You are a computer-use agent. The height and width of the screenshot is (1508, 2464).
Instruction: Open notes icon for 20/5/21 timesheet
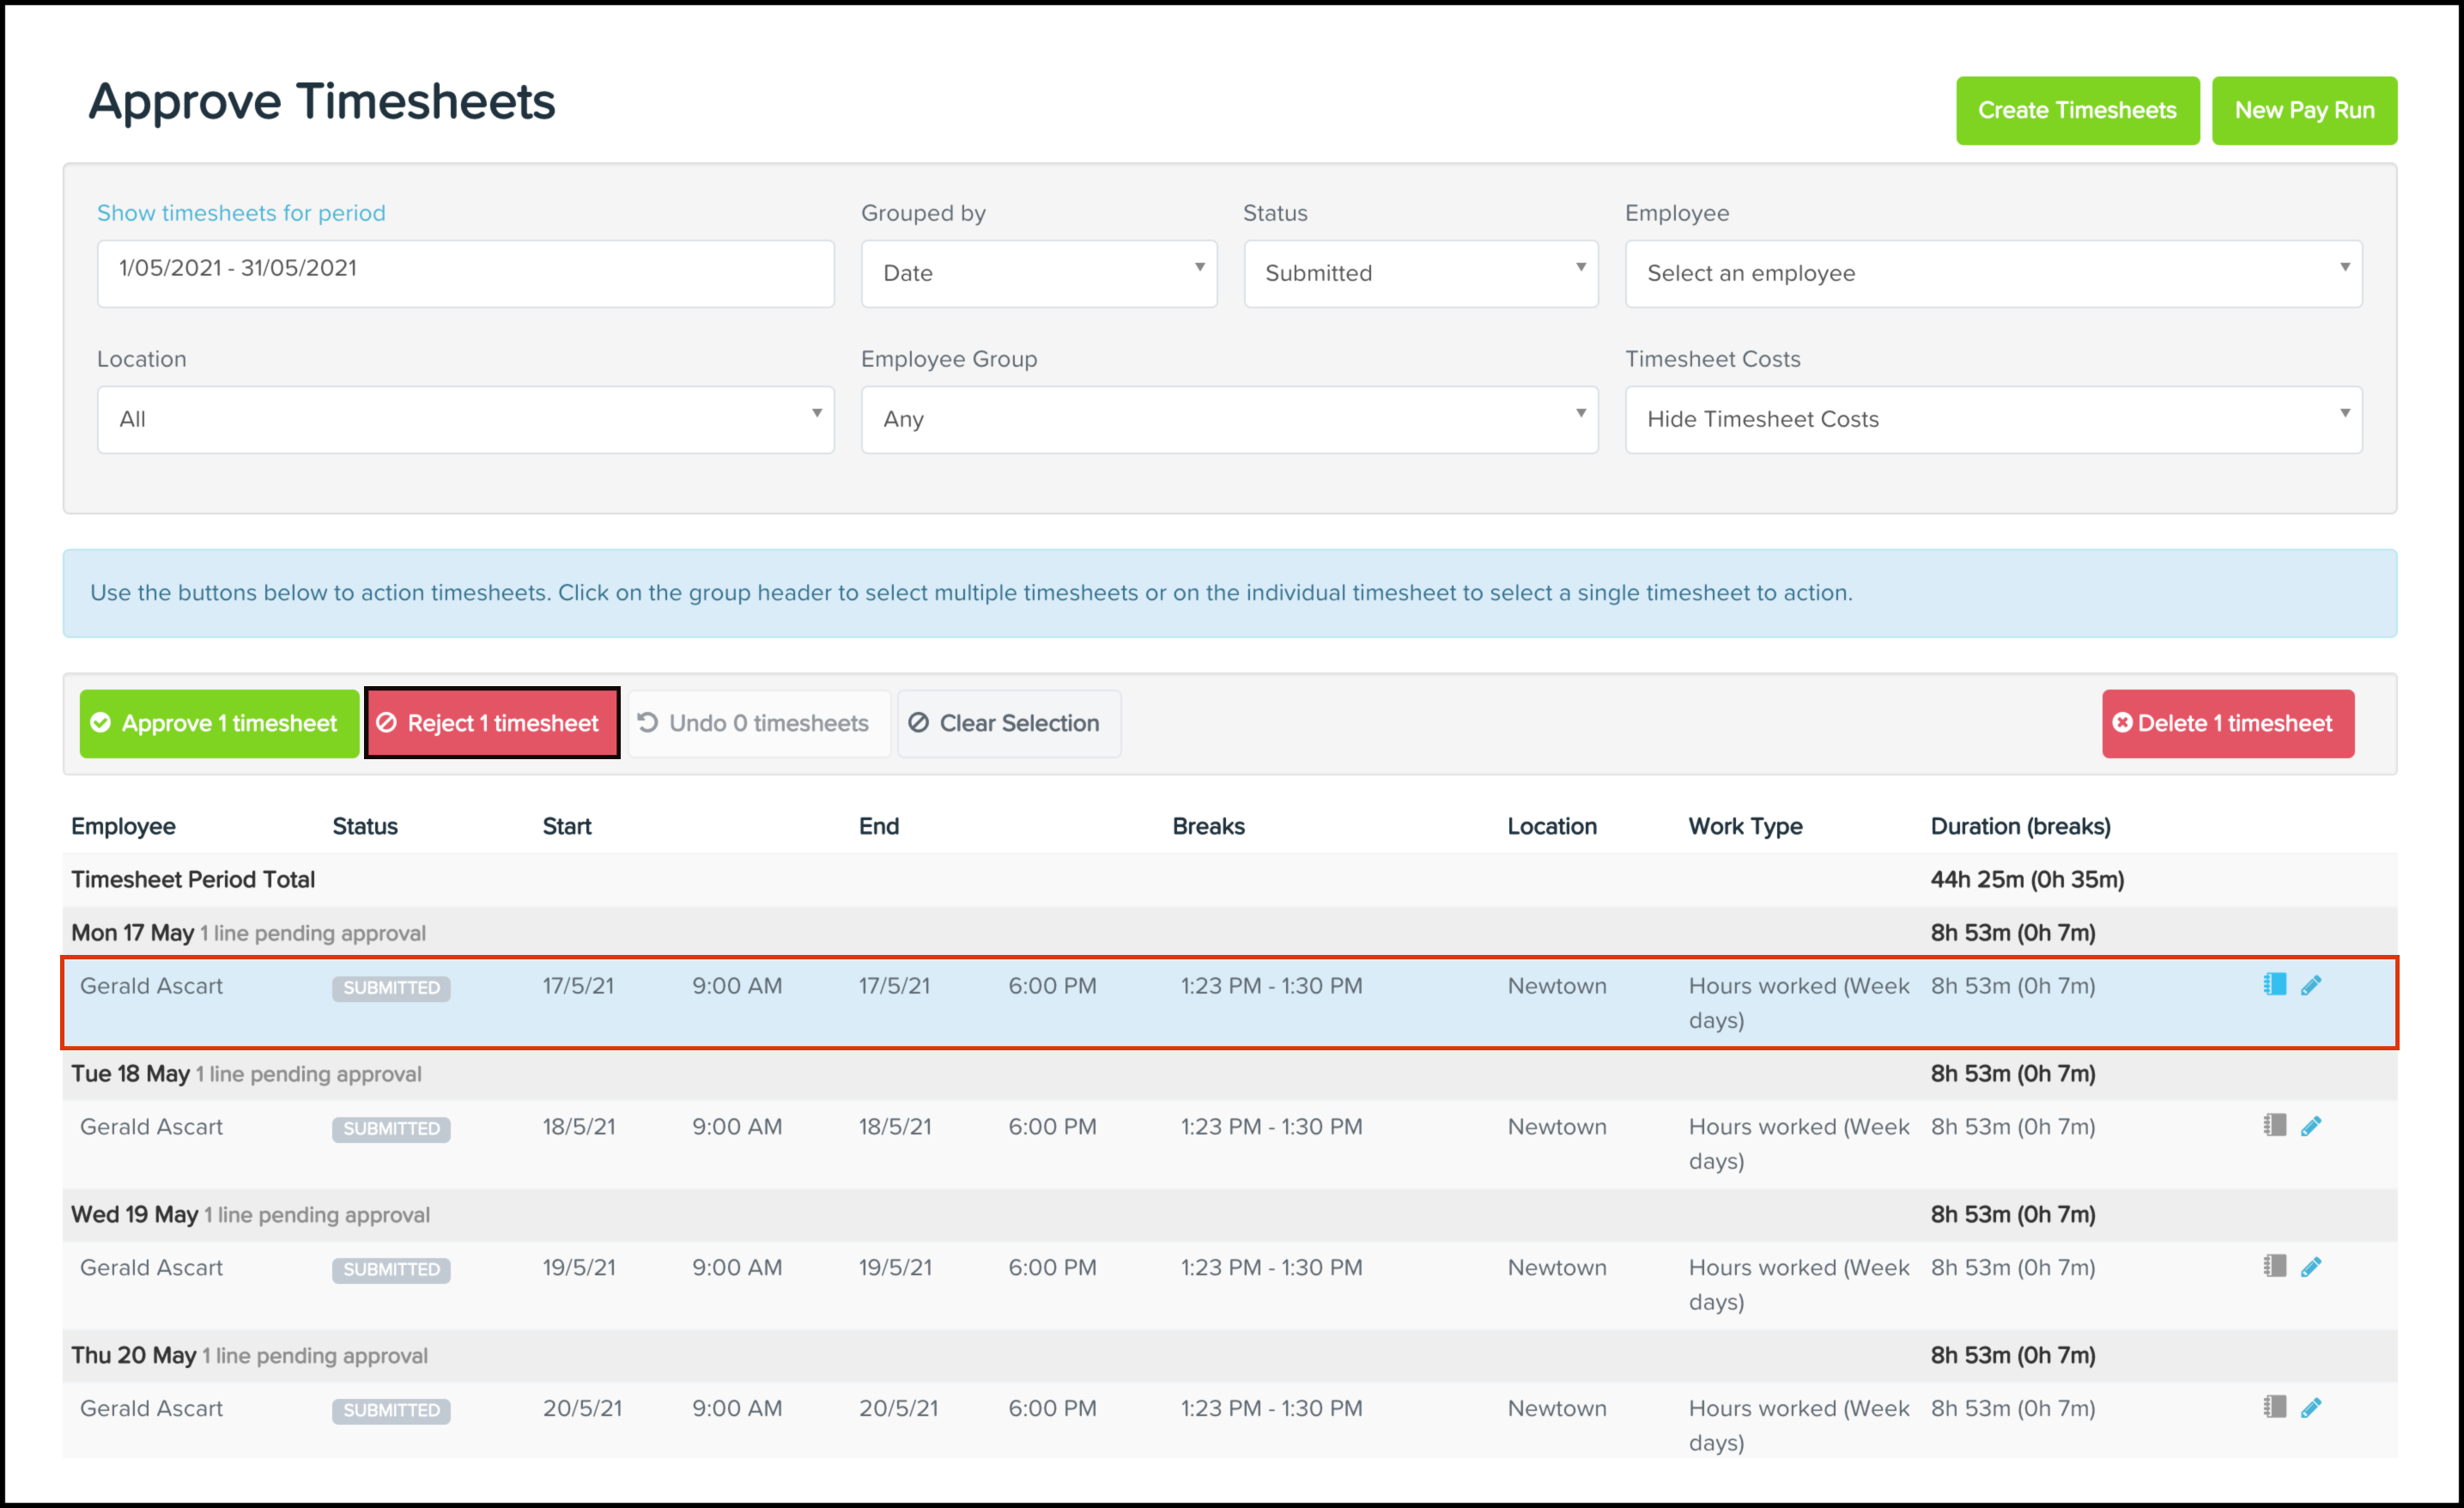click(2274, 1407)
